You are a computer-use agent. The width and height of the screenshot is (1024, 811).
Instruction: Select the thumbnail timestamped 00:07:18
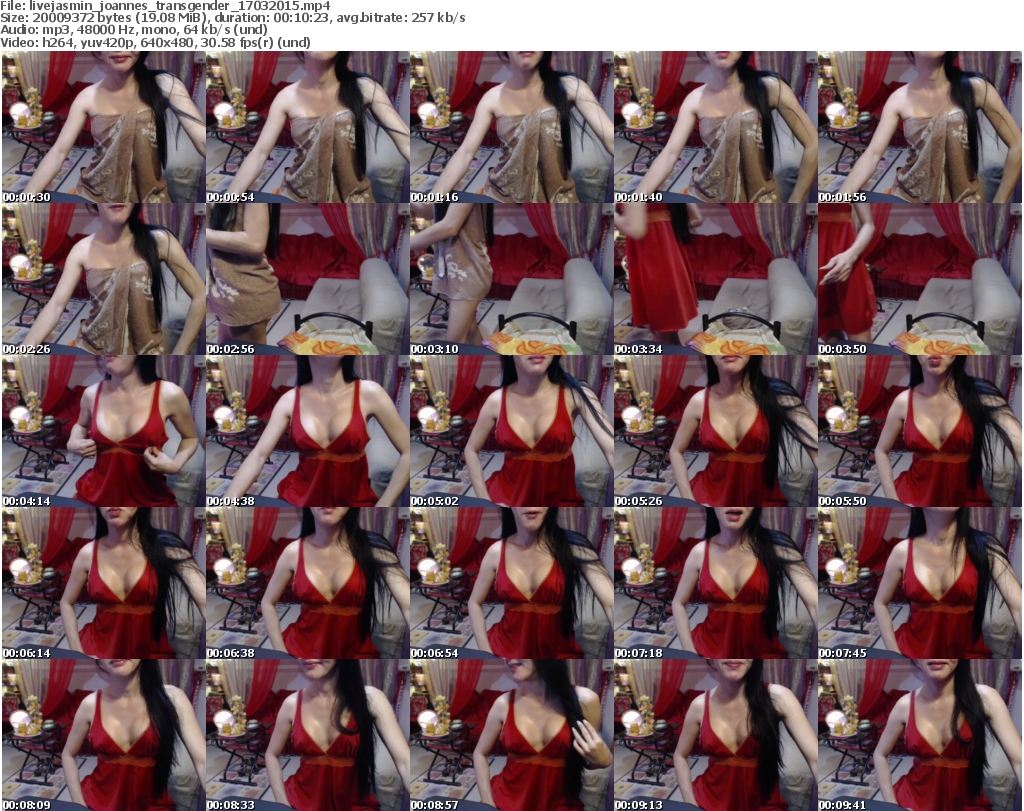[715, 584]
